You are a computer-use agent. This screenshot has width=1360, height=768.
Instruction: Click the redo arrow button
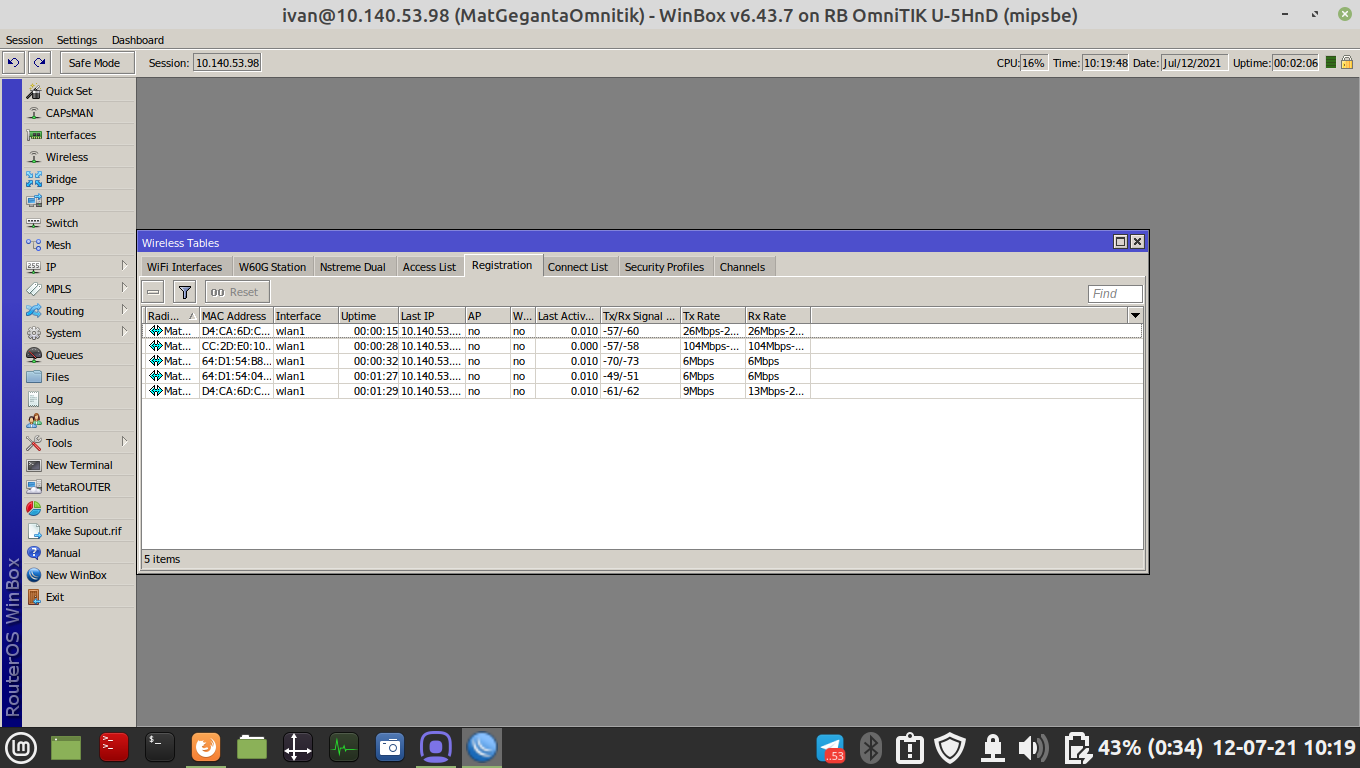[39, 62]
